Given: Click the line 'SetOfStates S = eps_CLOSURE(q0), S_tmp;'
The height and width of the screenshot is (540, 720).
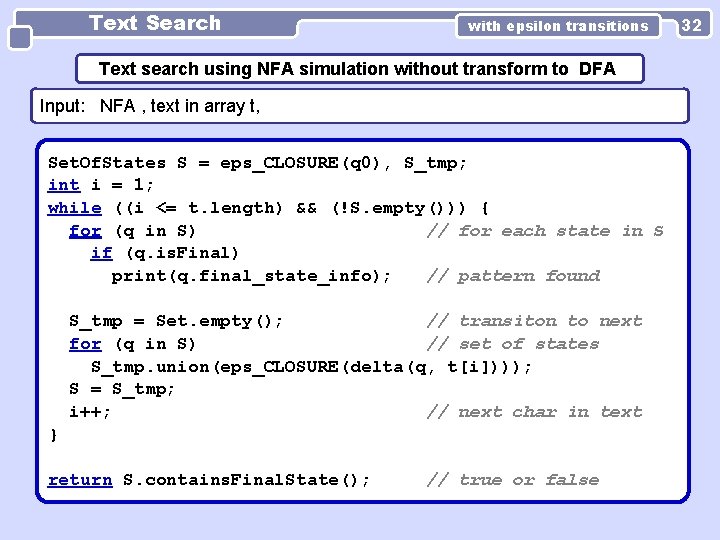Looking at the screenshot, I should click(257, 163).
